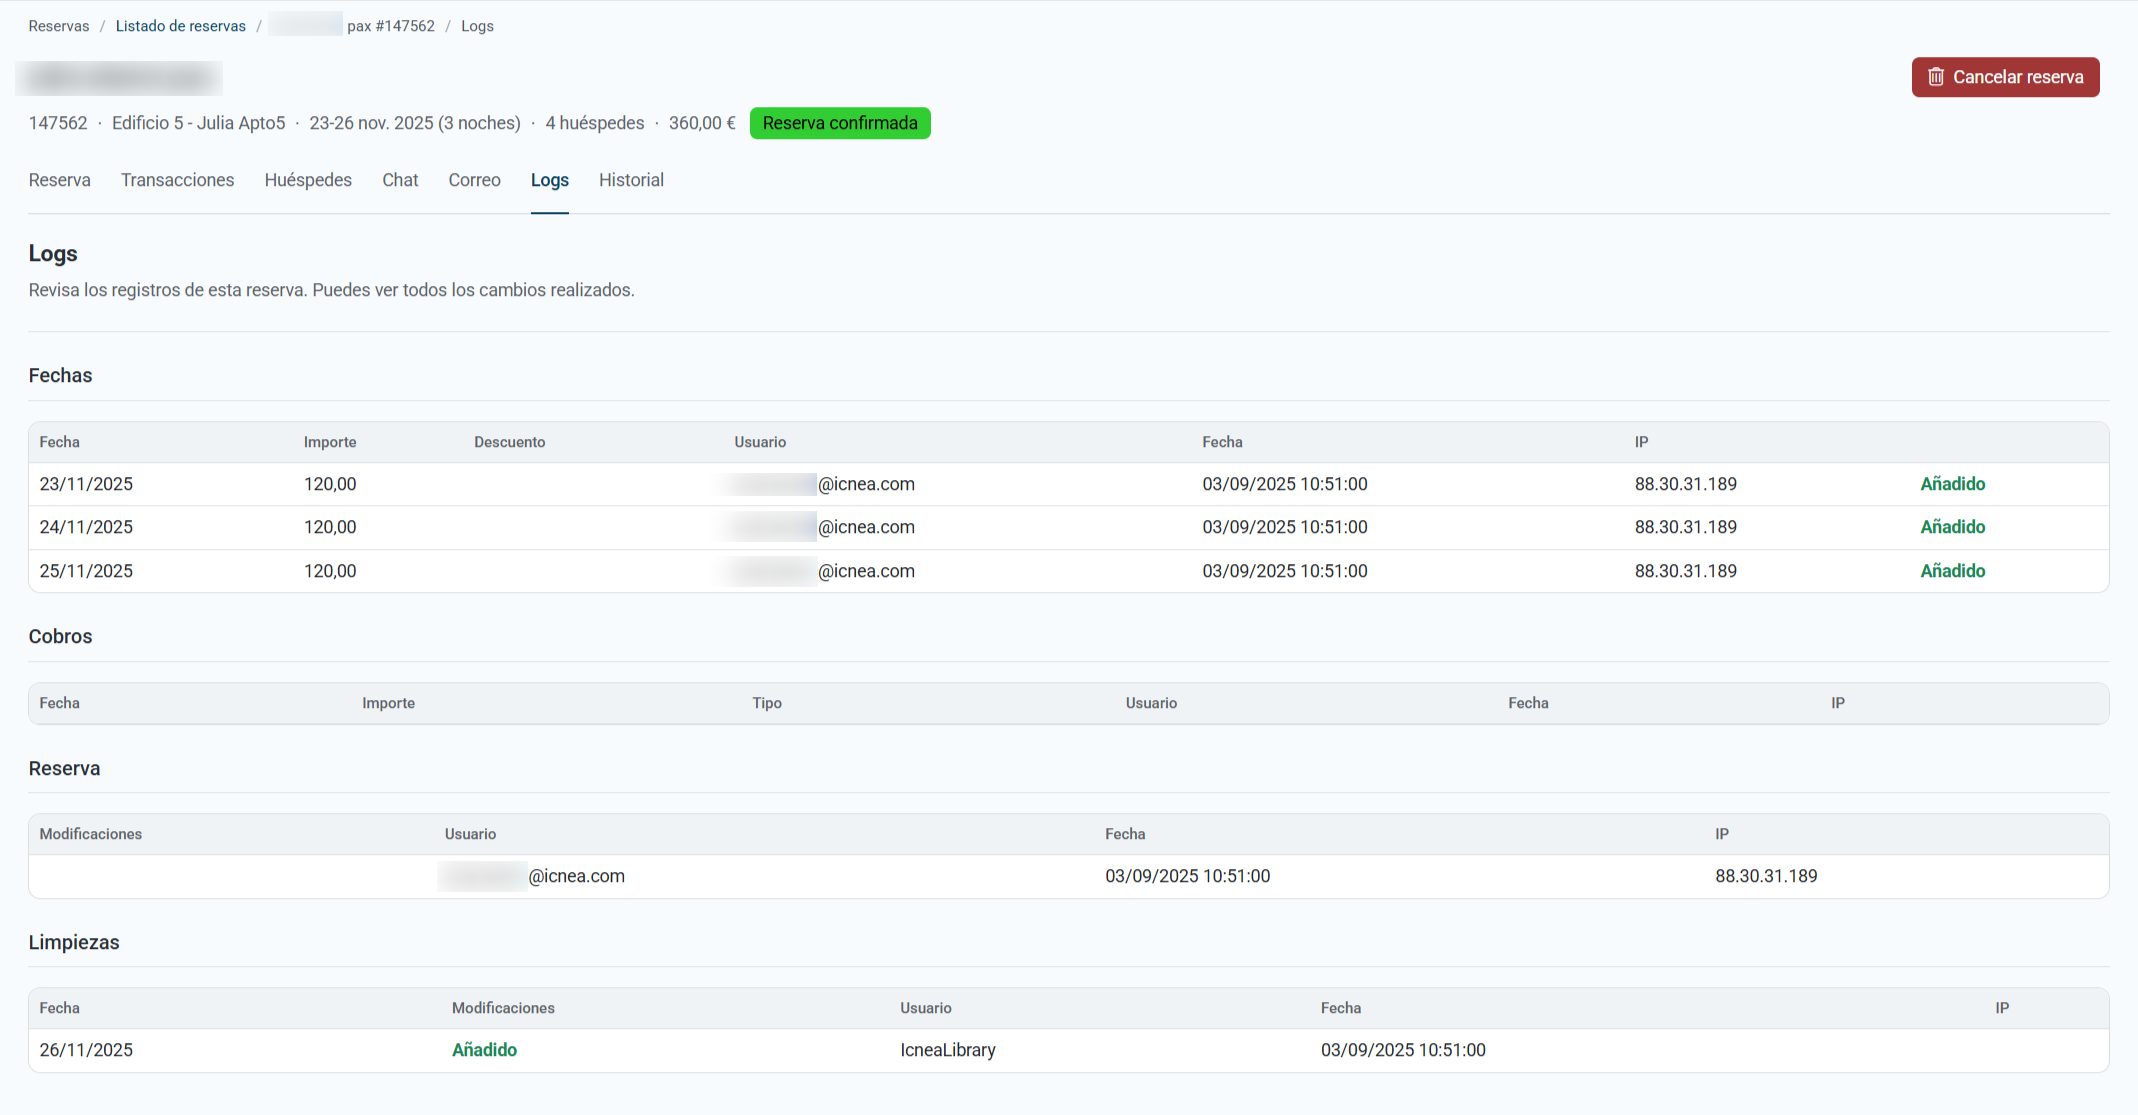This screenshot has height=1115, width=2138.
Task: Open the Reserva tab
Action: 59,180
